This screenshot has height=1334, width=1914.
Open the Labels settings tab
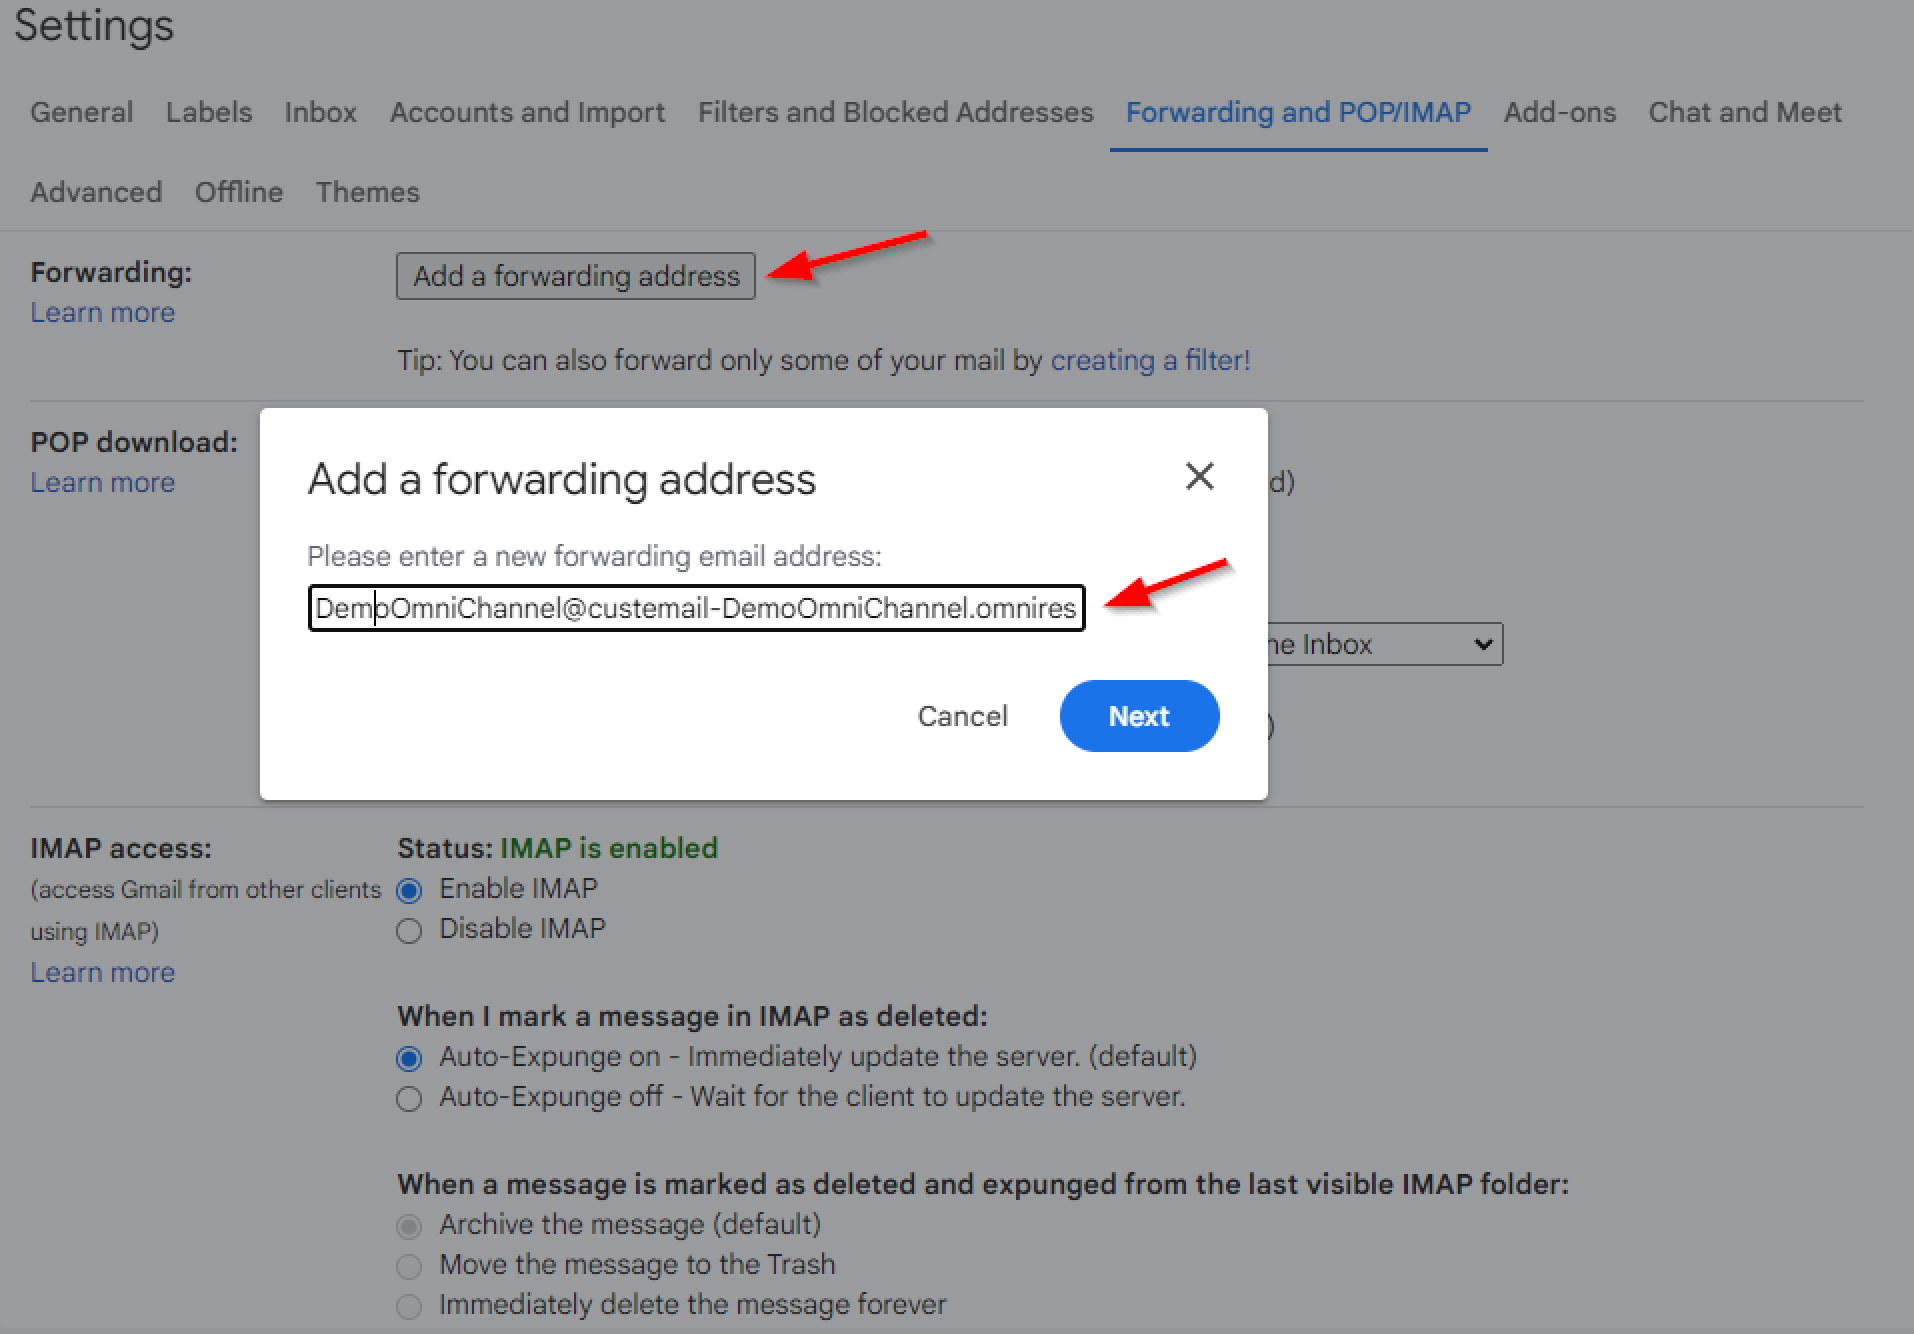[209, 112]
